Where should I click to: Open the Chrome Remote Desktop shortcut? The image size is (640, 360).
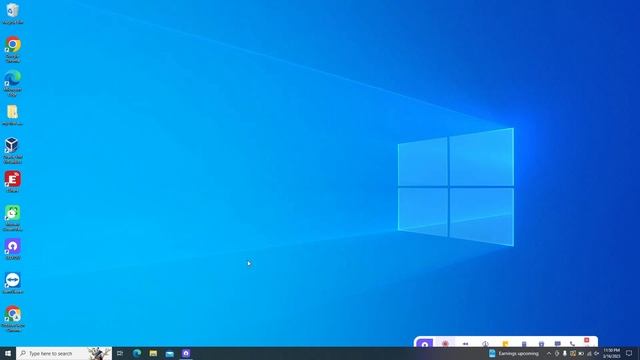click(13, 318)
